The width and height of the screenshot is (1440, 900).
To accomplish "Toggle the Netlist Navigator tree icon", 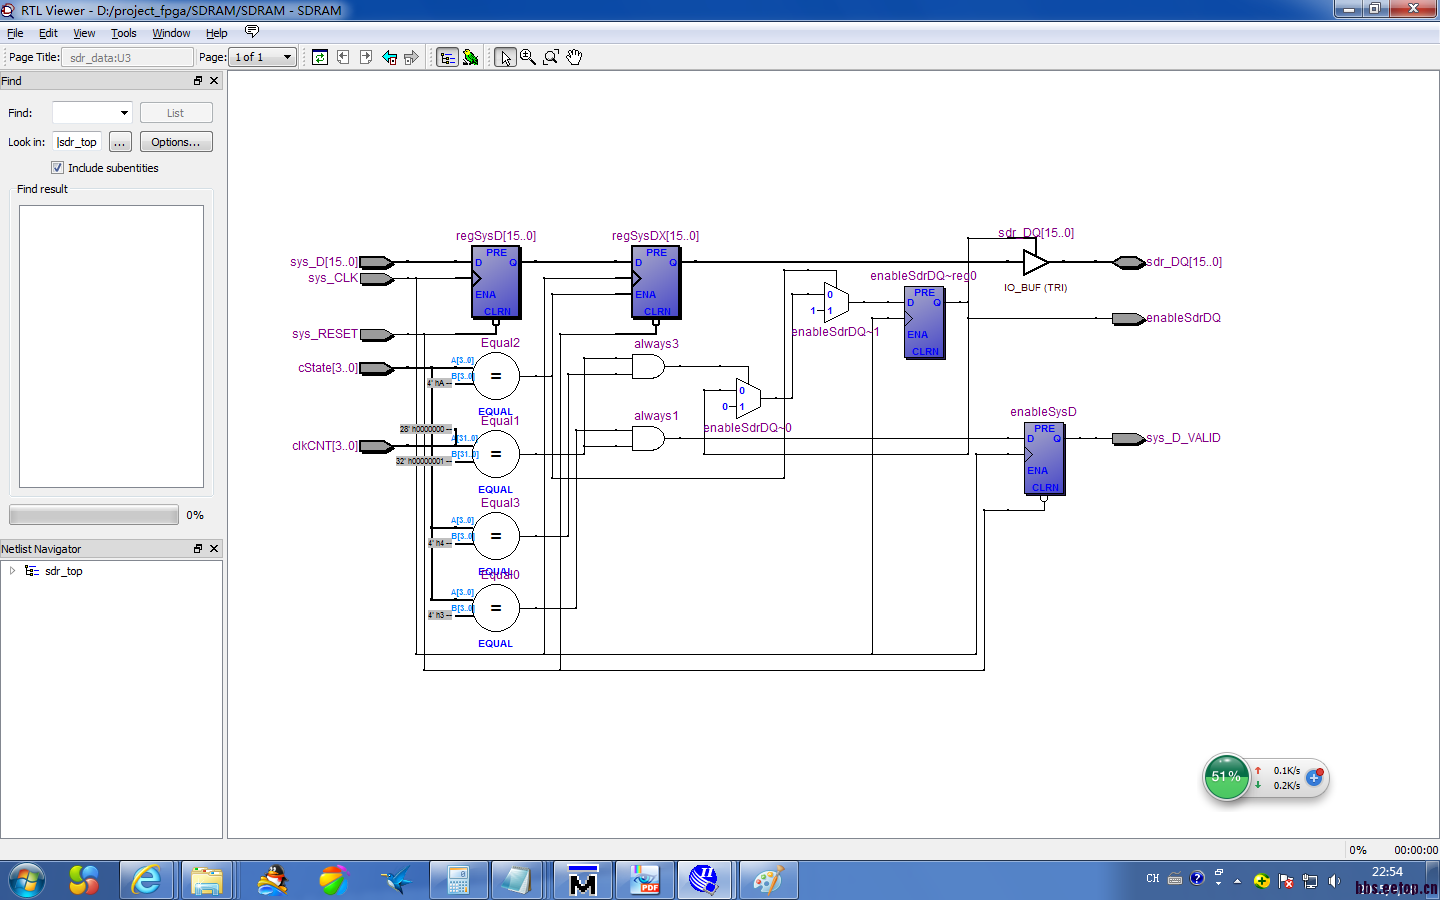I will (447, 57).
